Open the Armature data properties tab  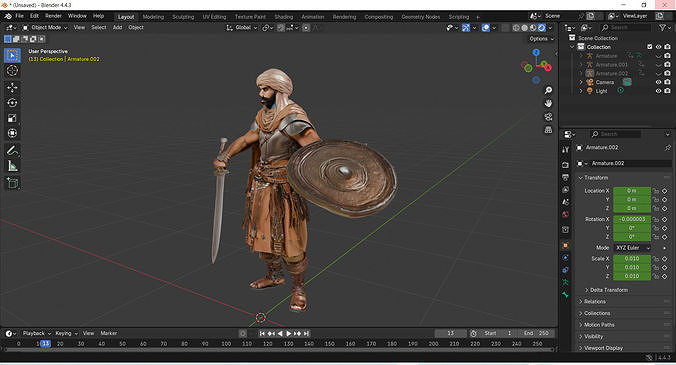(566, 282)
